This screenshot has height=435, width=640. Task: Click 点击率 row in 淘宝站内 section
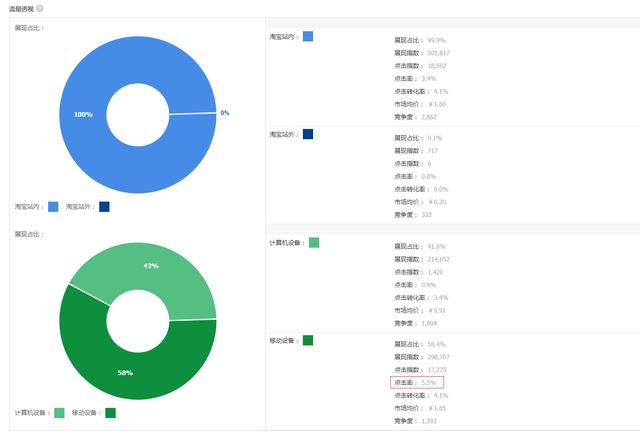coord(415,78)
